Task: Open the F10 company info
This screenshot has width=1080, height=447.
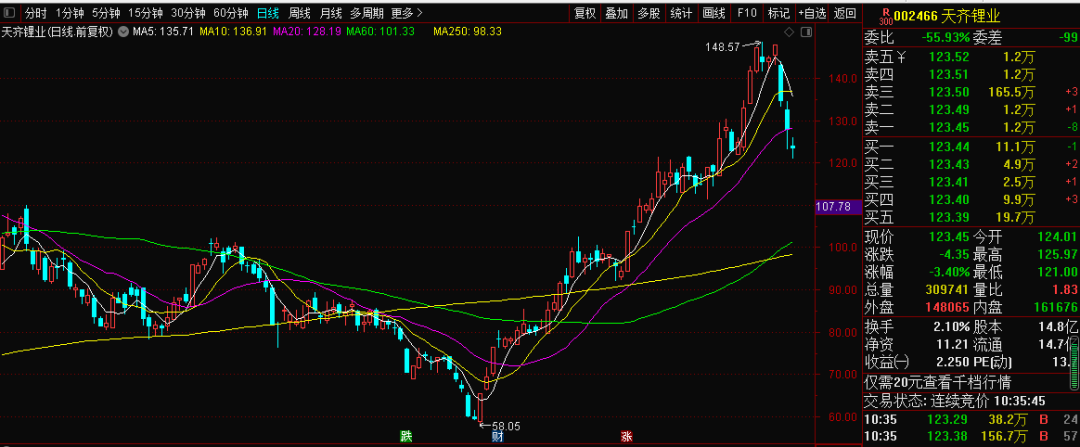Action: (x=747, y=13)
